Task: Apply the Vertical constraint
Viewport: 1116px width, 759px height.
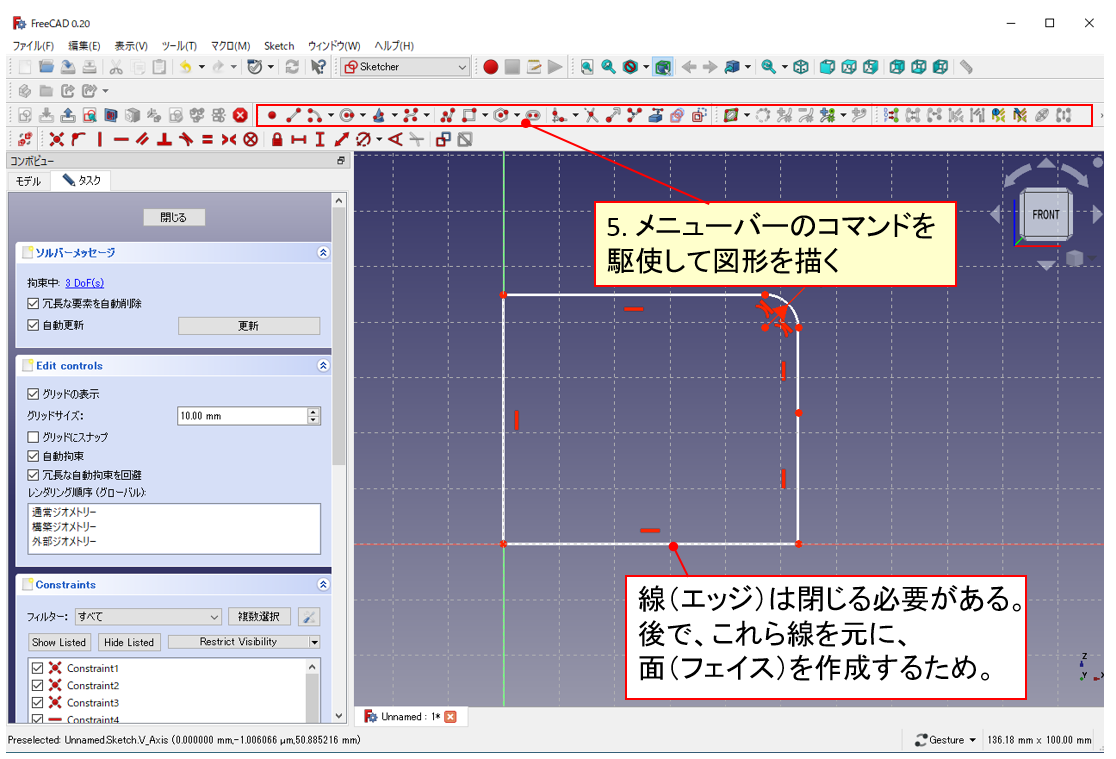Action: pos(100,140)
